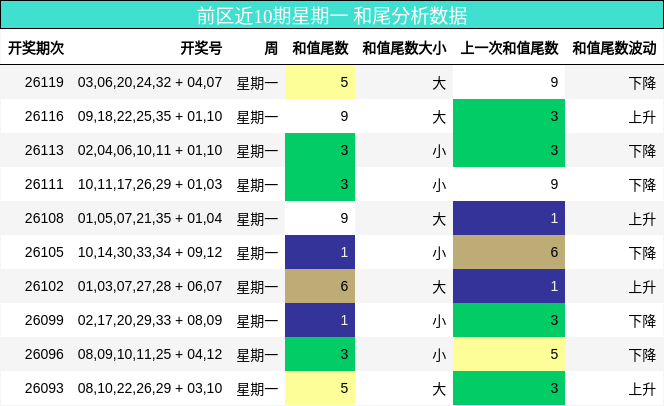Viewport: 664px width, 406px height.
Task: Click 上升 trend in row 26093
Action: pyautogui.click(x=642, y=389)
